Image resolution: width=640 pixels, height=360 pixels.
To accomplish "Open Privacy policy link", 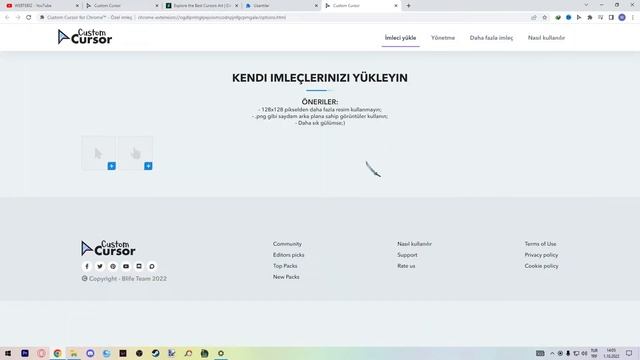I will pyautogui.click(x=541, y=255).
